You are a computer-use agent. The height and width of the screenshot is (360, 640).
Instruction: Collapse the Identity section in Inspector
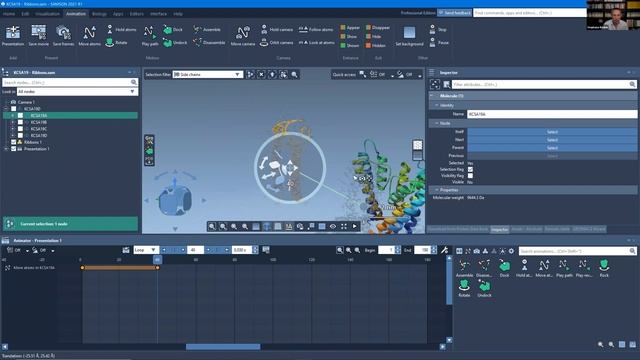click(x=437, y=105)
